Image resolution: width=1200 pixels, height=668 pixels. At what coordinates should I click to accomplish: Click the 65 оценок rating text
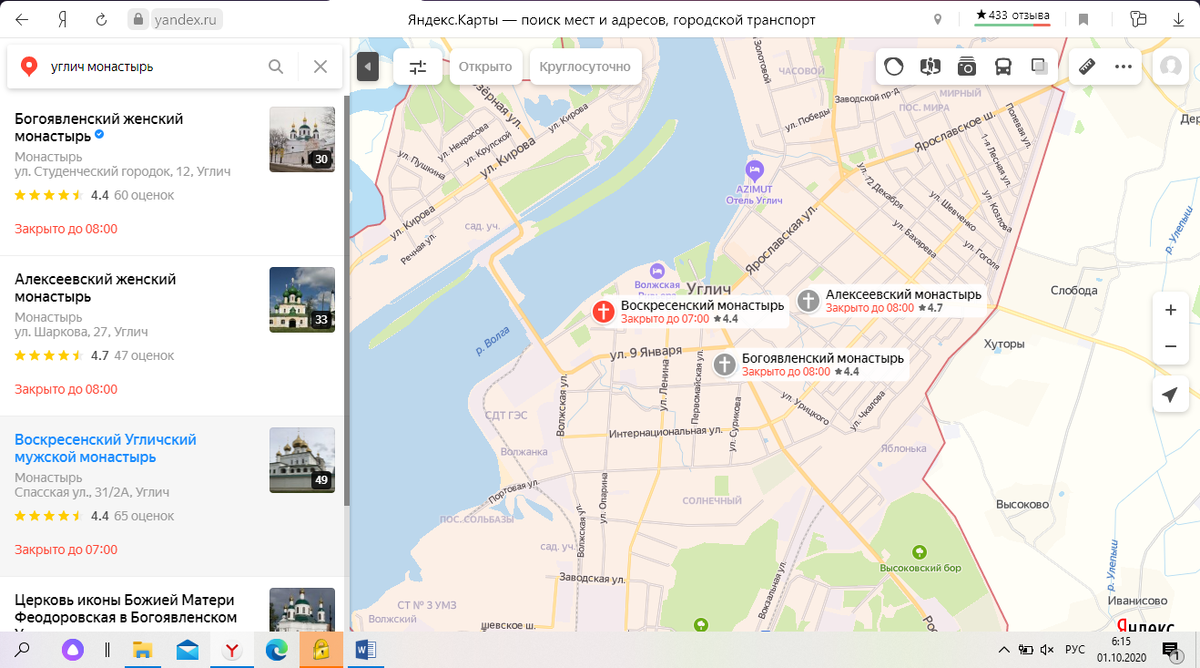click(x=144, y=516)
